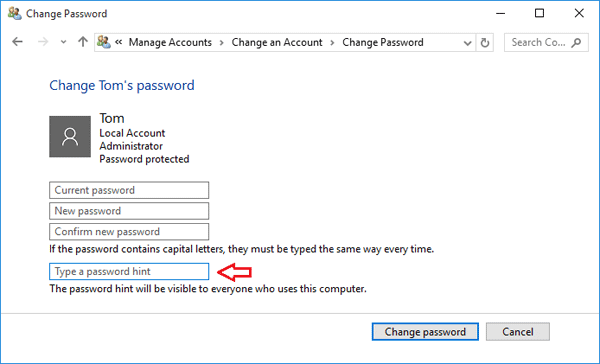
Task: Navigate to Manage Accounts breadcrumb
Action: click(x=170, y=42)
